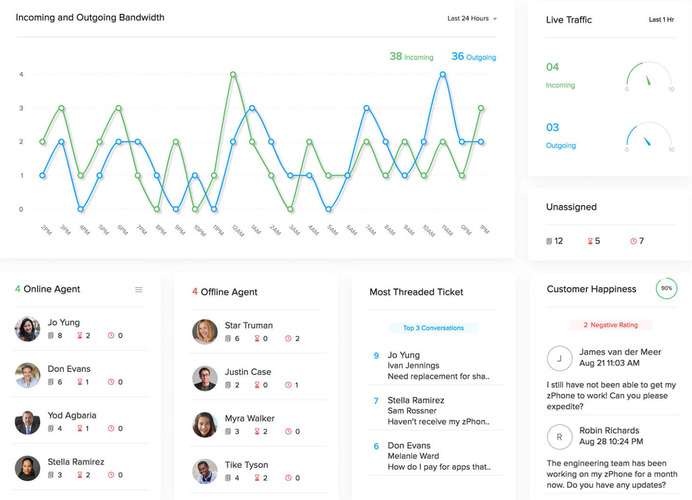Click the 04 Incoming live traffic value
The height and width of the screenshot is (500, 692).
pos(553,67)
